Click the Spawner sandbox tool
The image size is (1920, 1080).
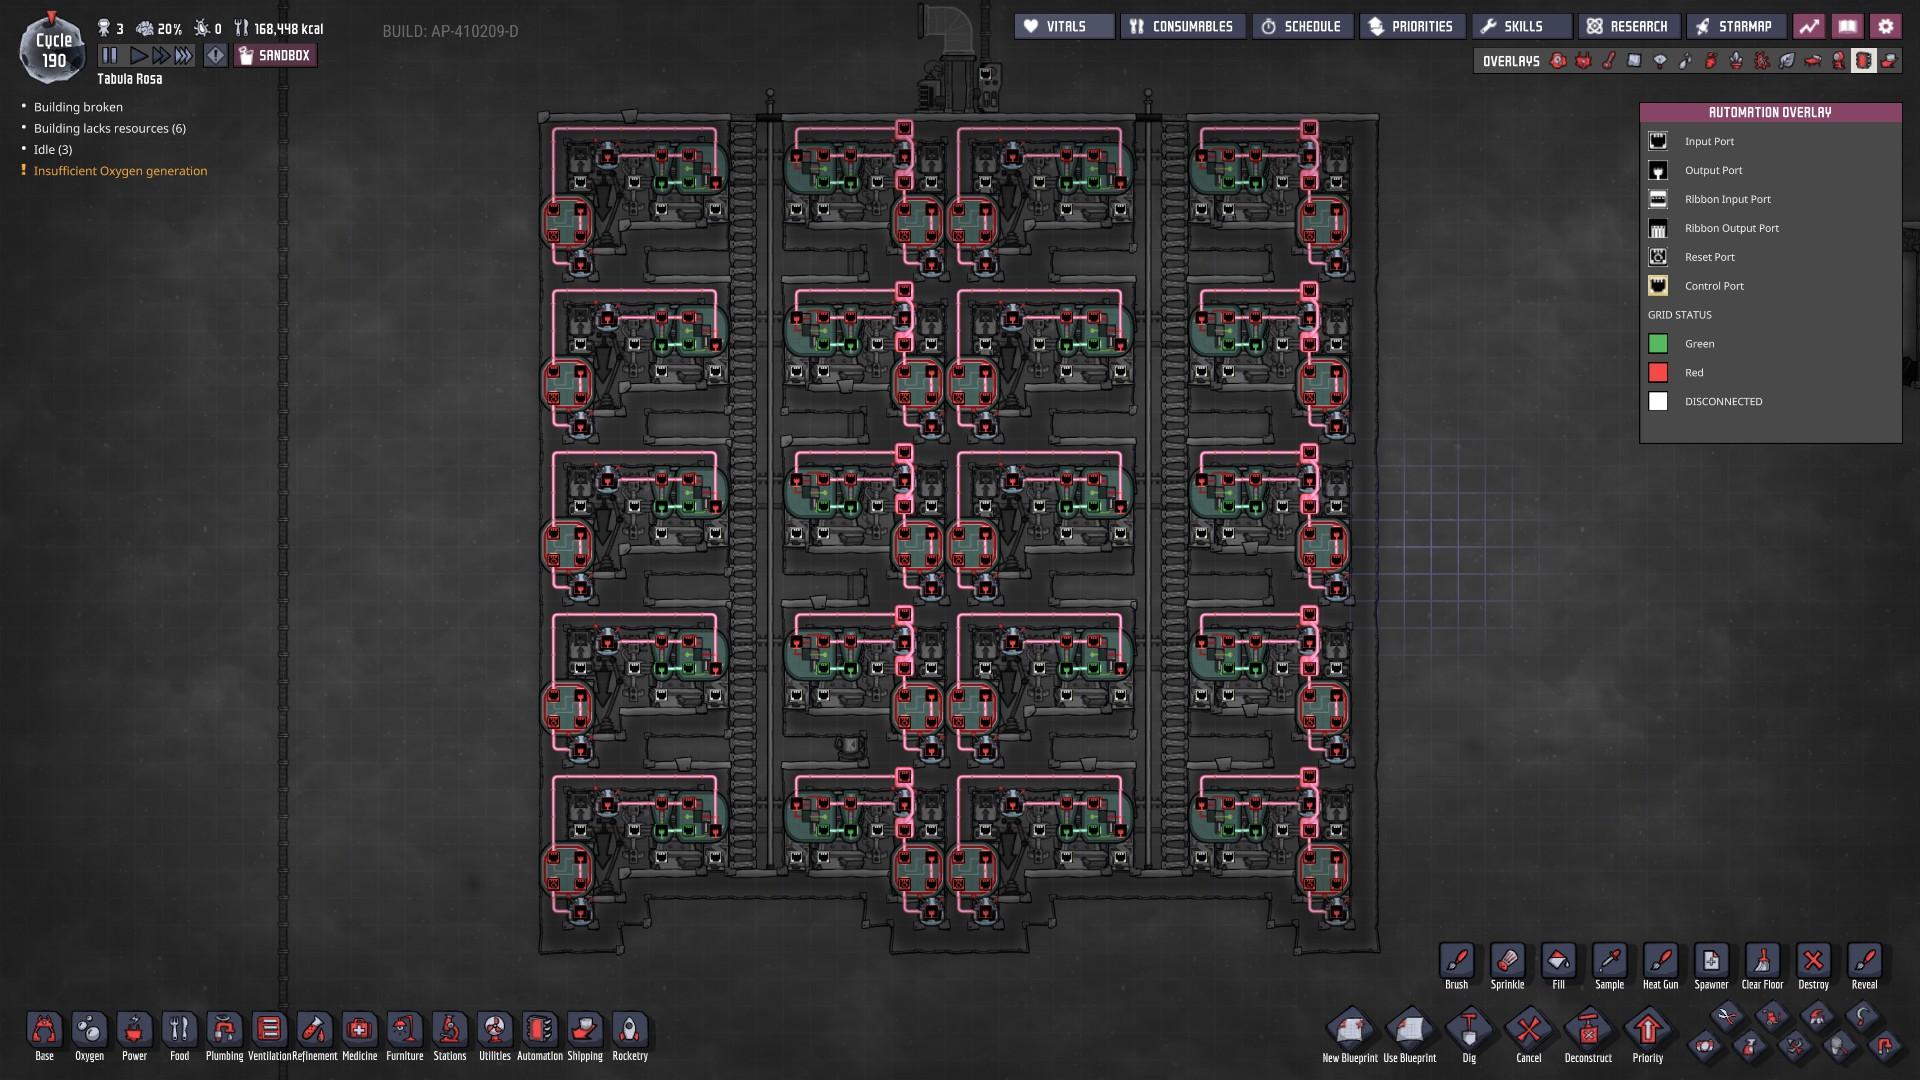(x=1711, y=962)
